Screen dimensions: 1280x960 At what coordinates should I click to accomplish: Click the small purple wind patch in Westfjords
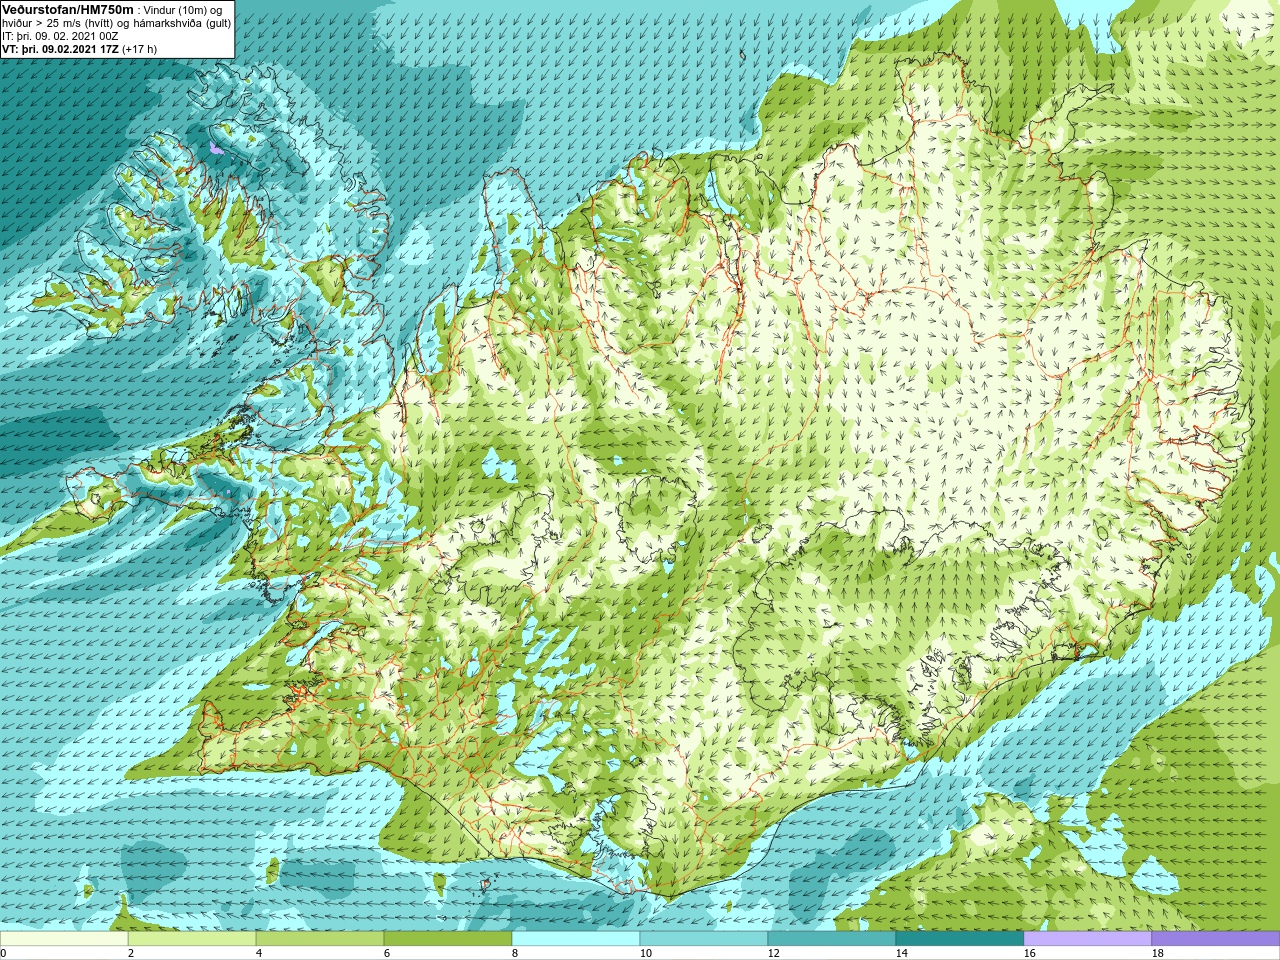coord(214,148)
